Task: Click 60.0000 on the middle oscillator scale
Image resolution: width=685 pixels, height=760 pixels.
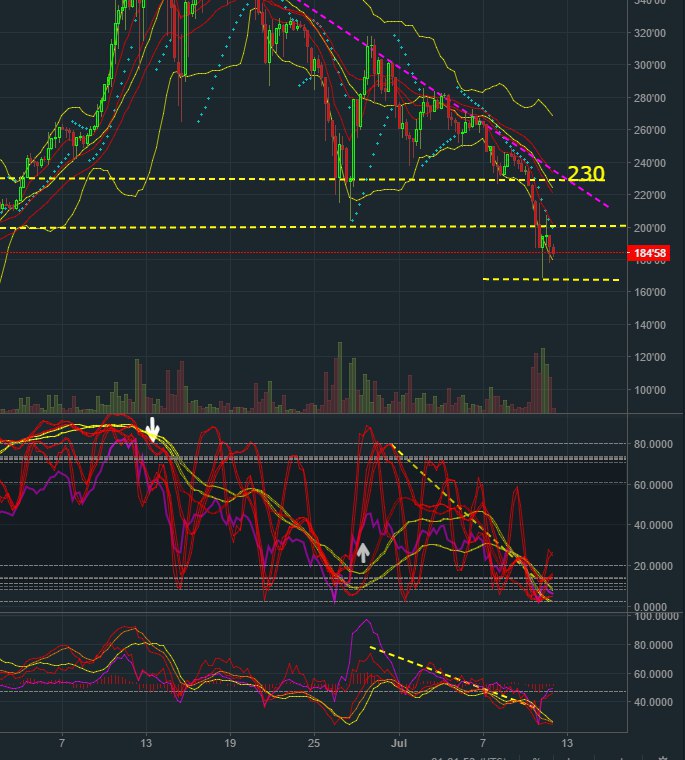Action: [653, 485]
